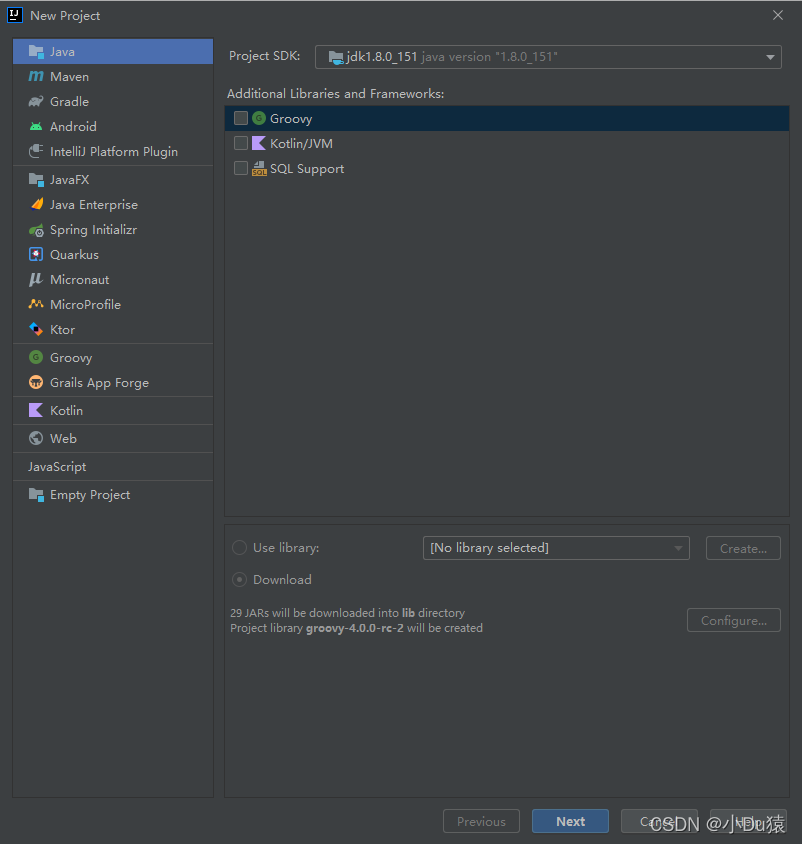Select the Spring Initializr leaf icon
This screenshot has width=802, height=844.
pos(36,230)
